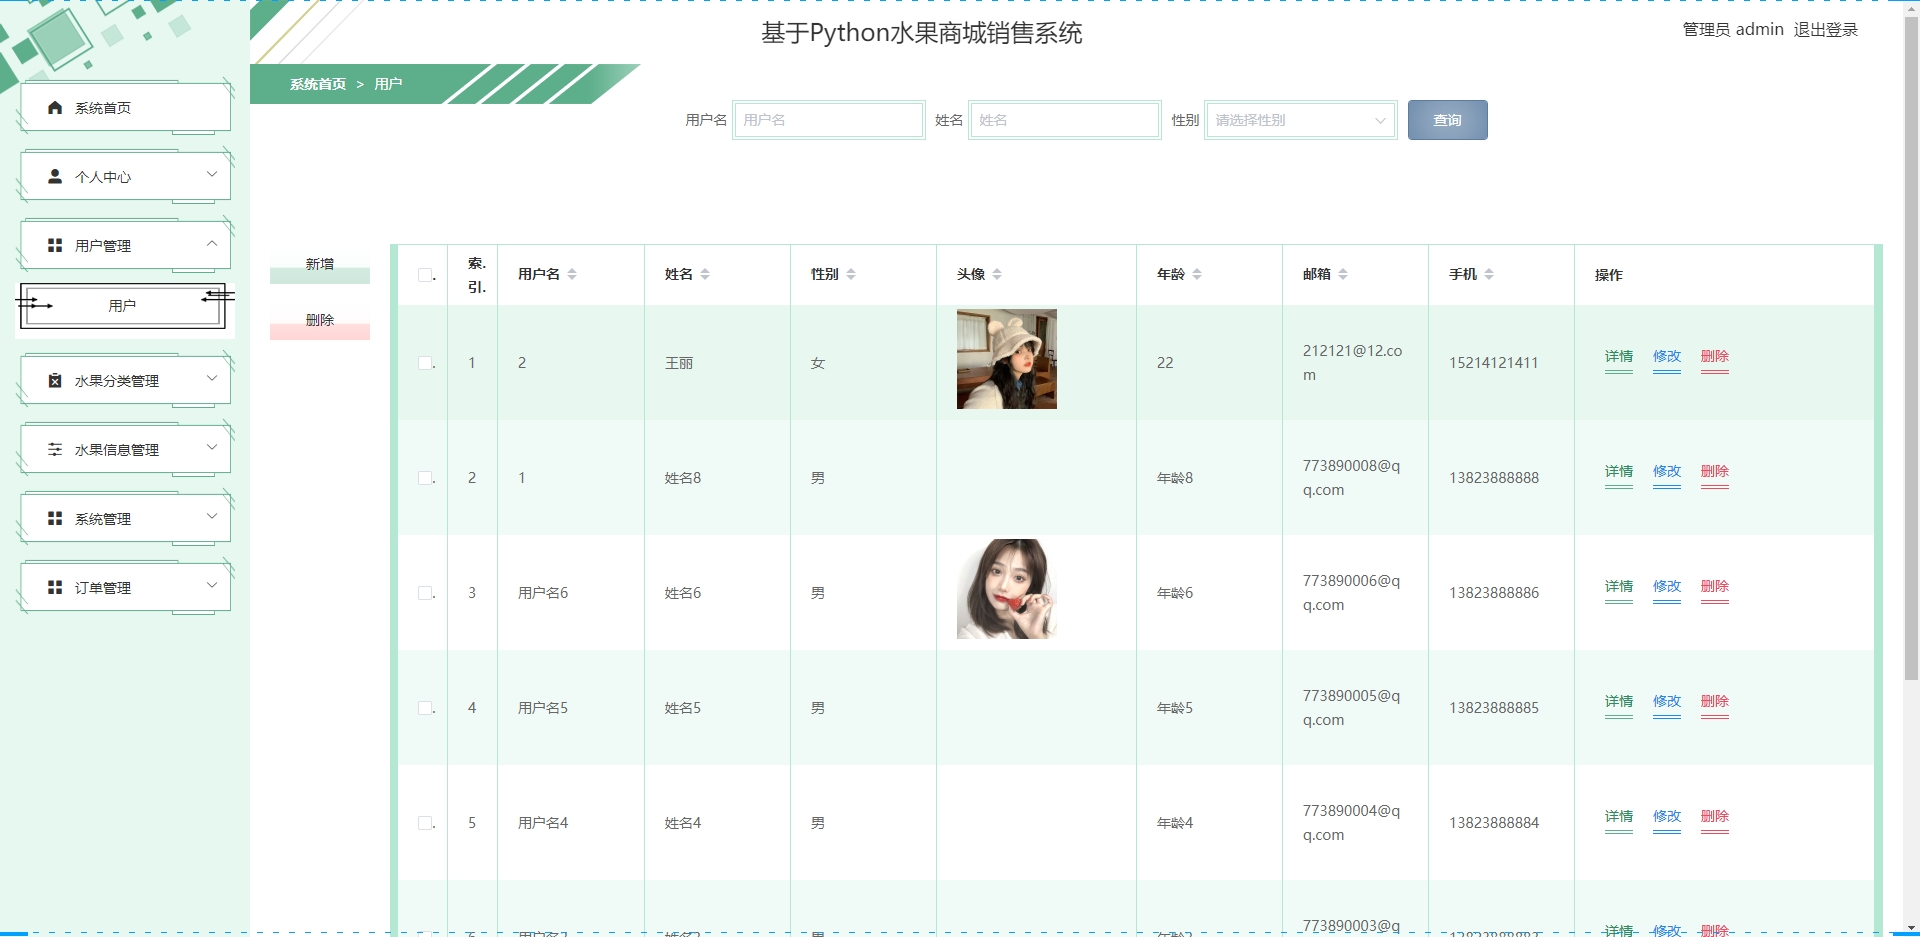This screenshot has width=1920, height=937.
Task: Check the row checkbox for 用户名5
Action: pos(425,708)
